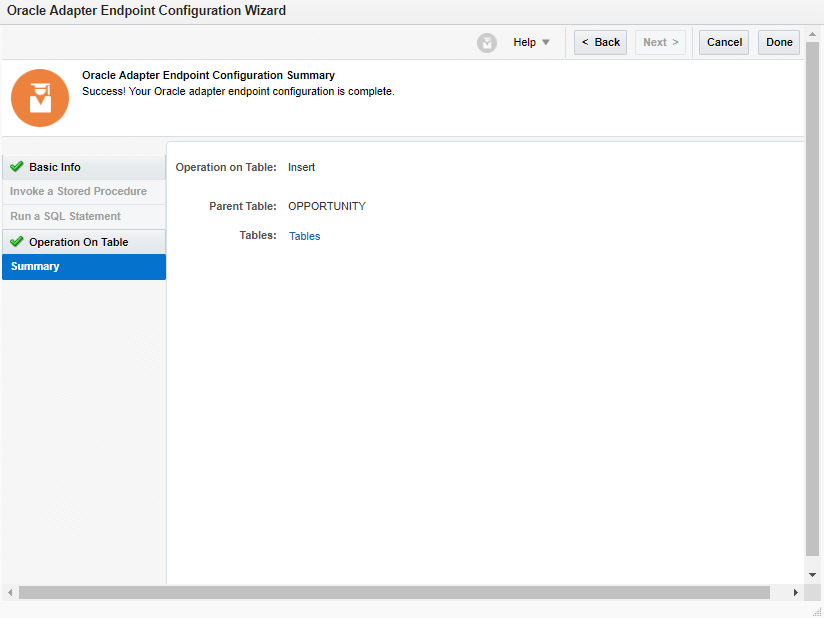Click the green checkmark beside Basic Info
The height and width of the screenshot is (618, 824).
17,167
